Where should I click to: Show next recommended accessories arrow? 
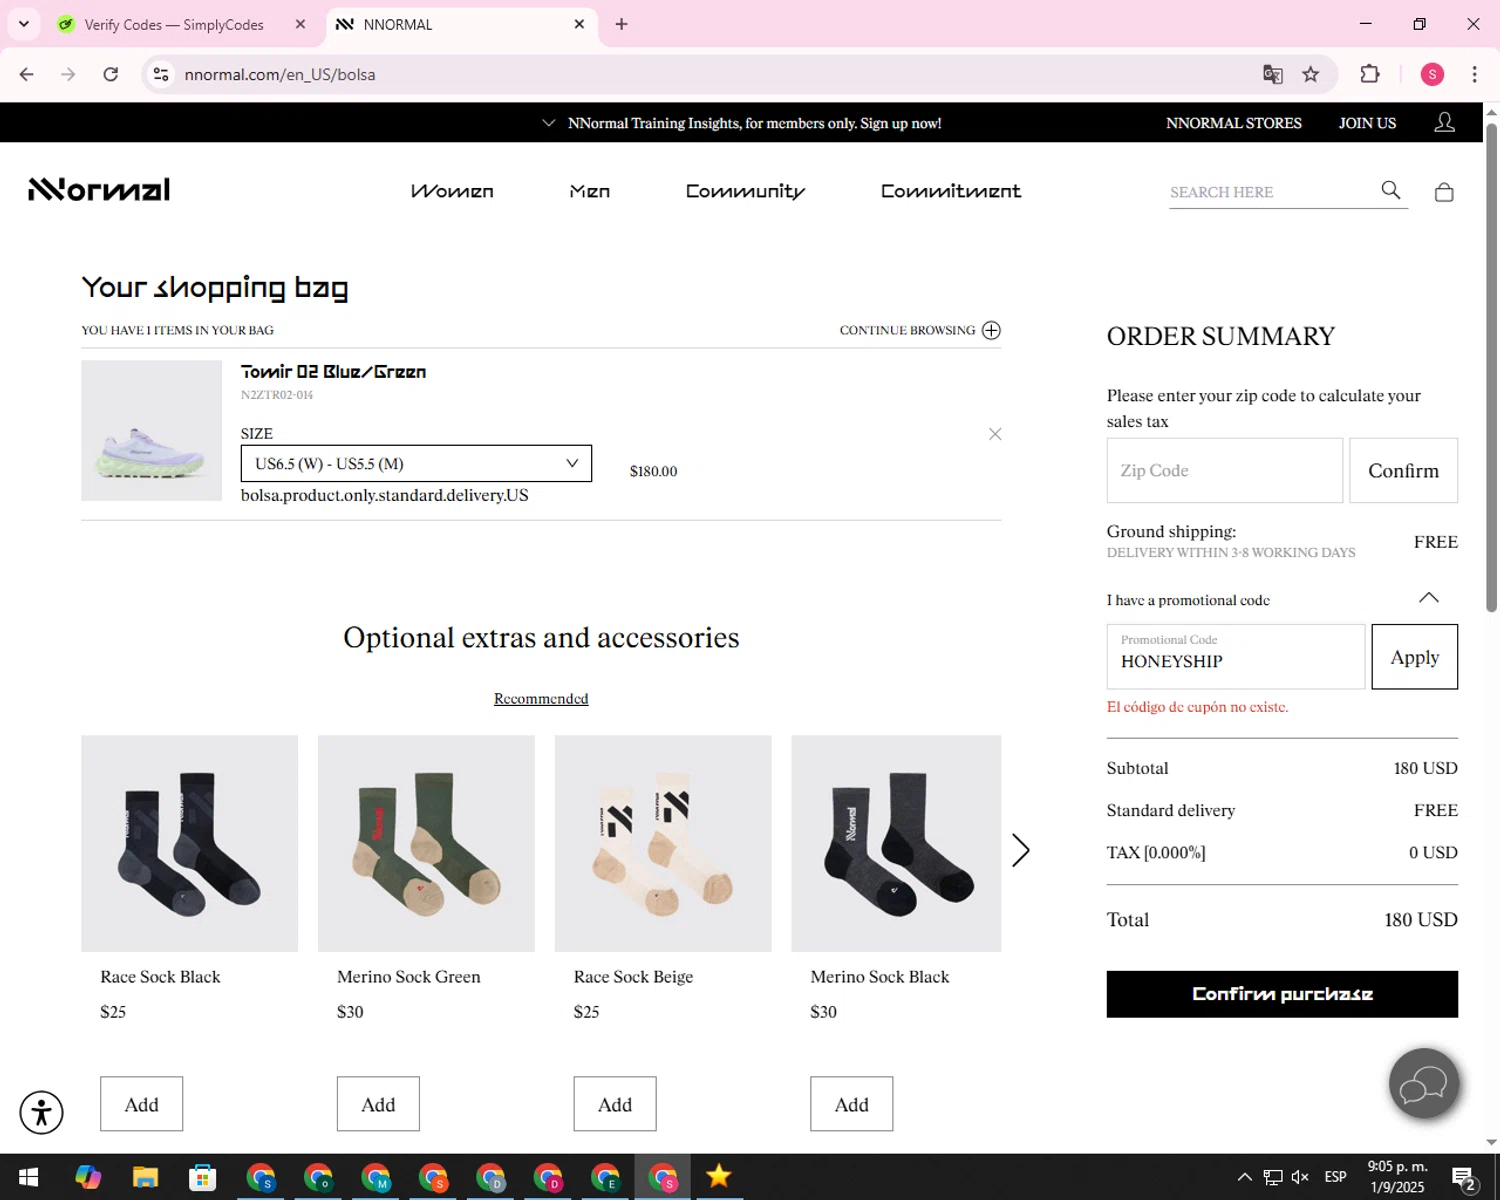1020,850
